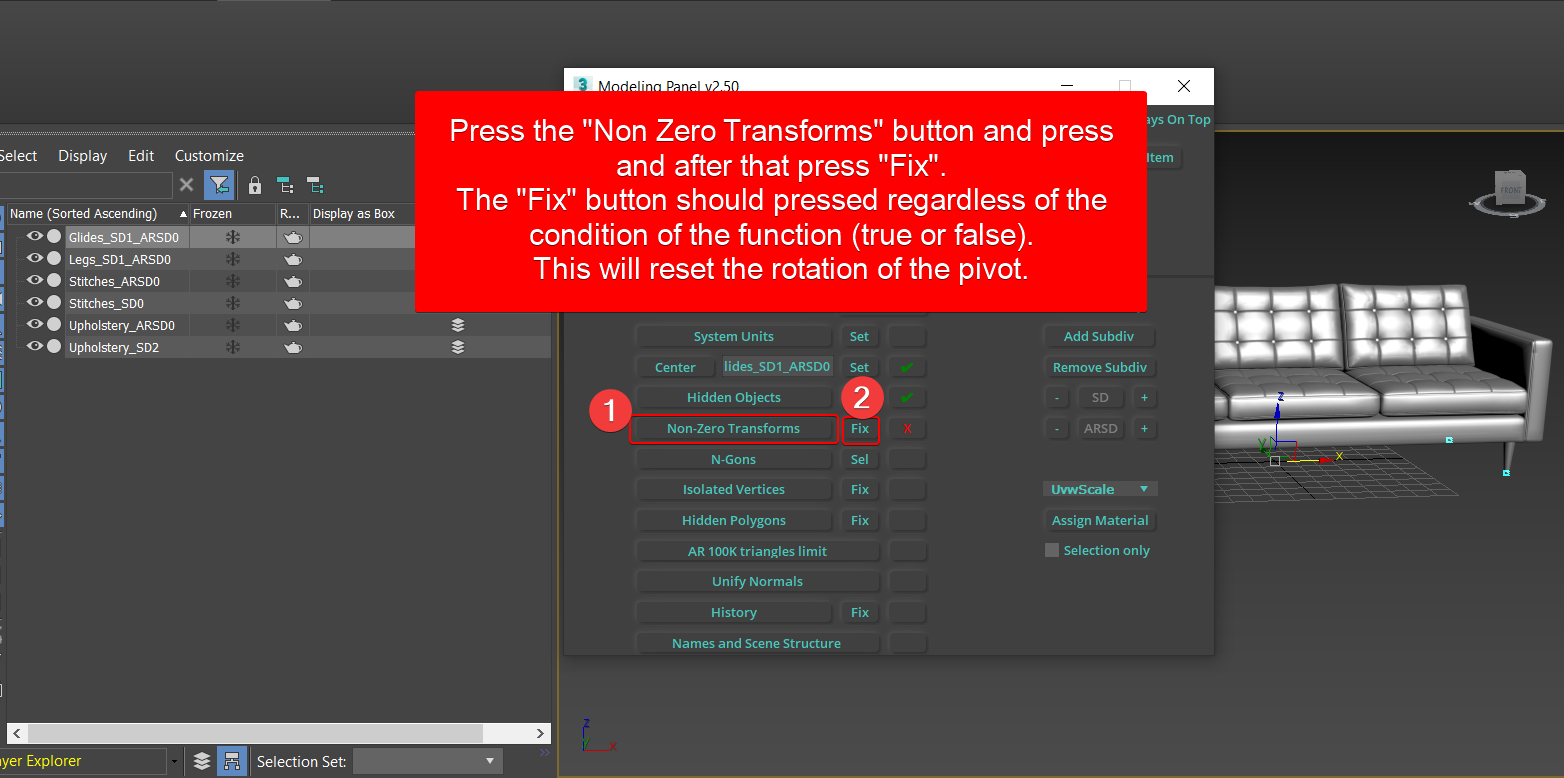Hide Glides_SD1_ARSD0 using its eye icon
Viewport: 1564px width, 778px height.
tap(35, 237)
